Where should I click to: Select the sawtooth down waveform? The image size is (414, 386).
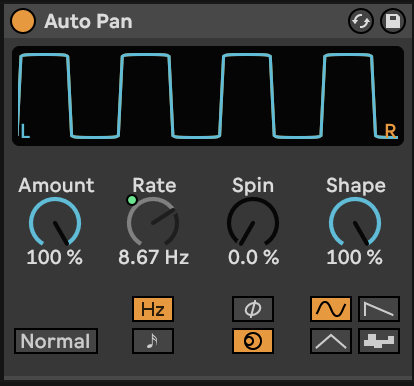click(379, 309)
